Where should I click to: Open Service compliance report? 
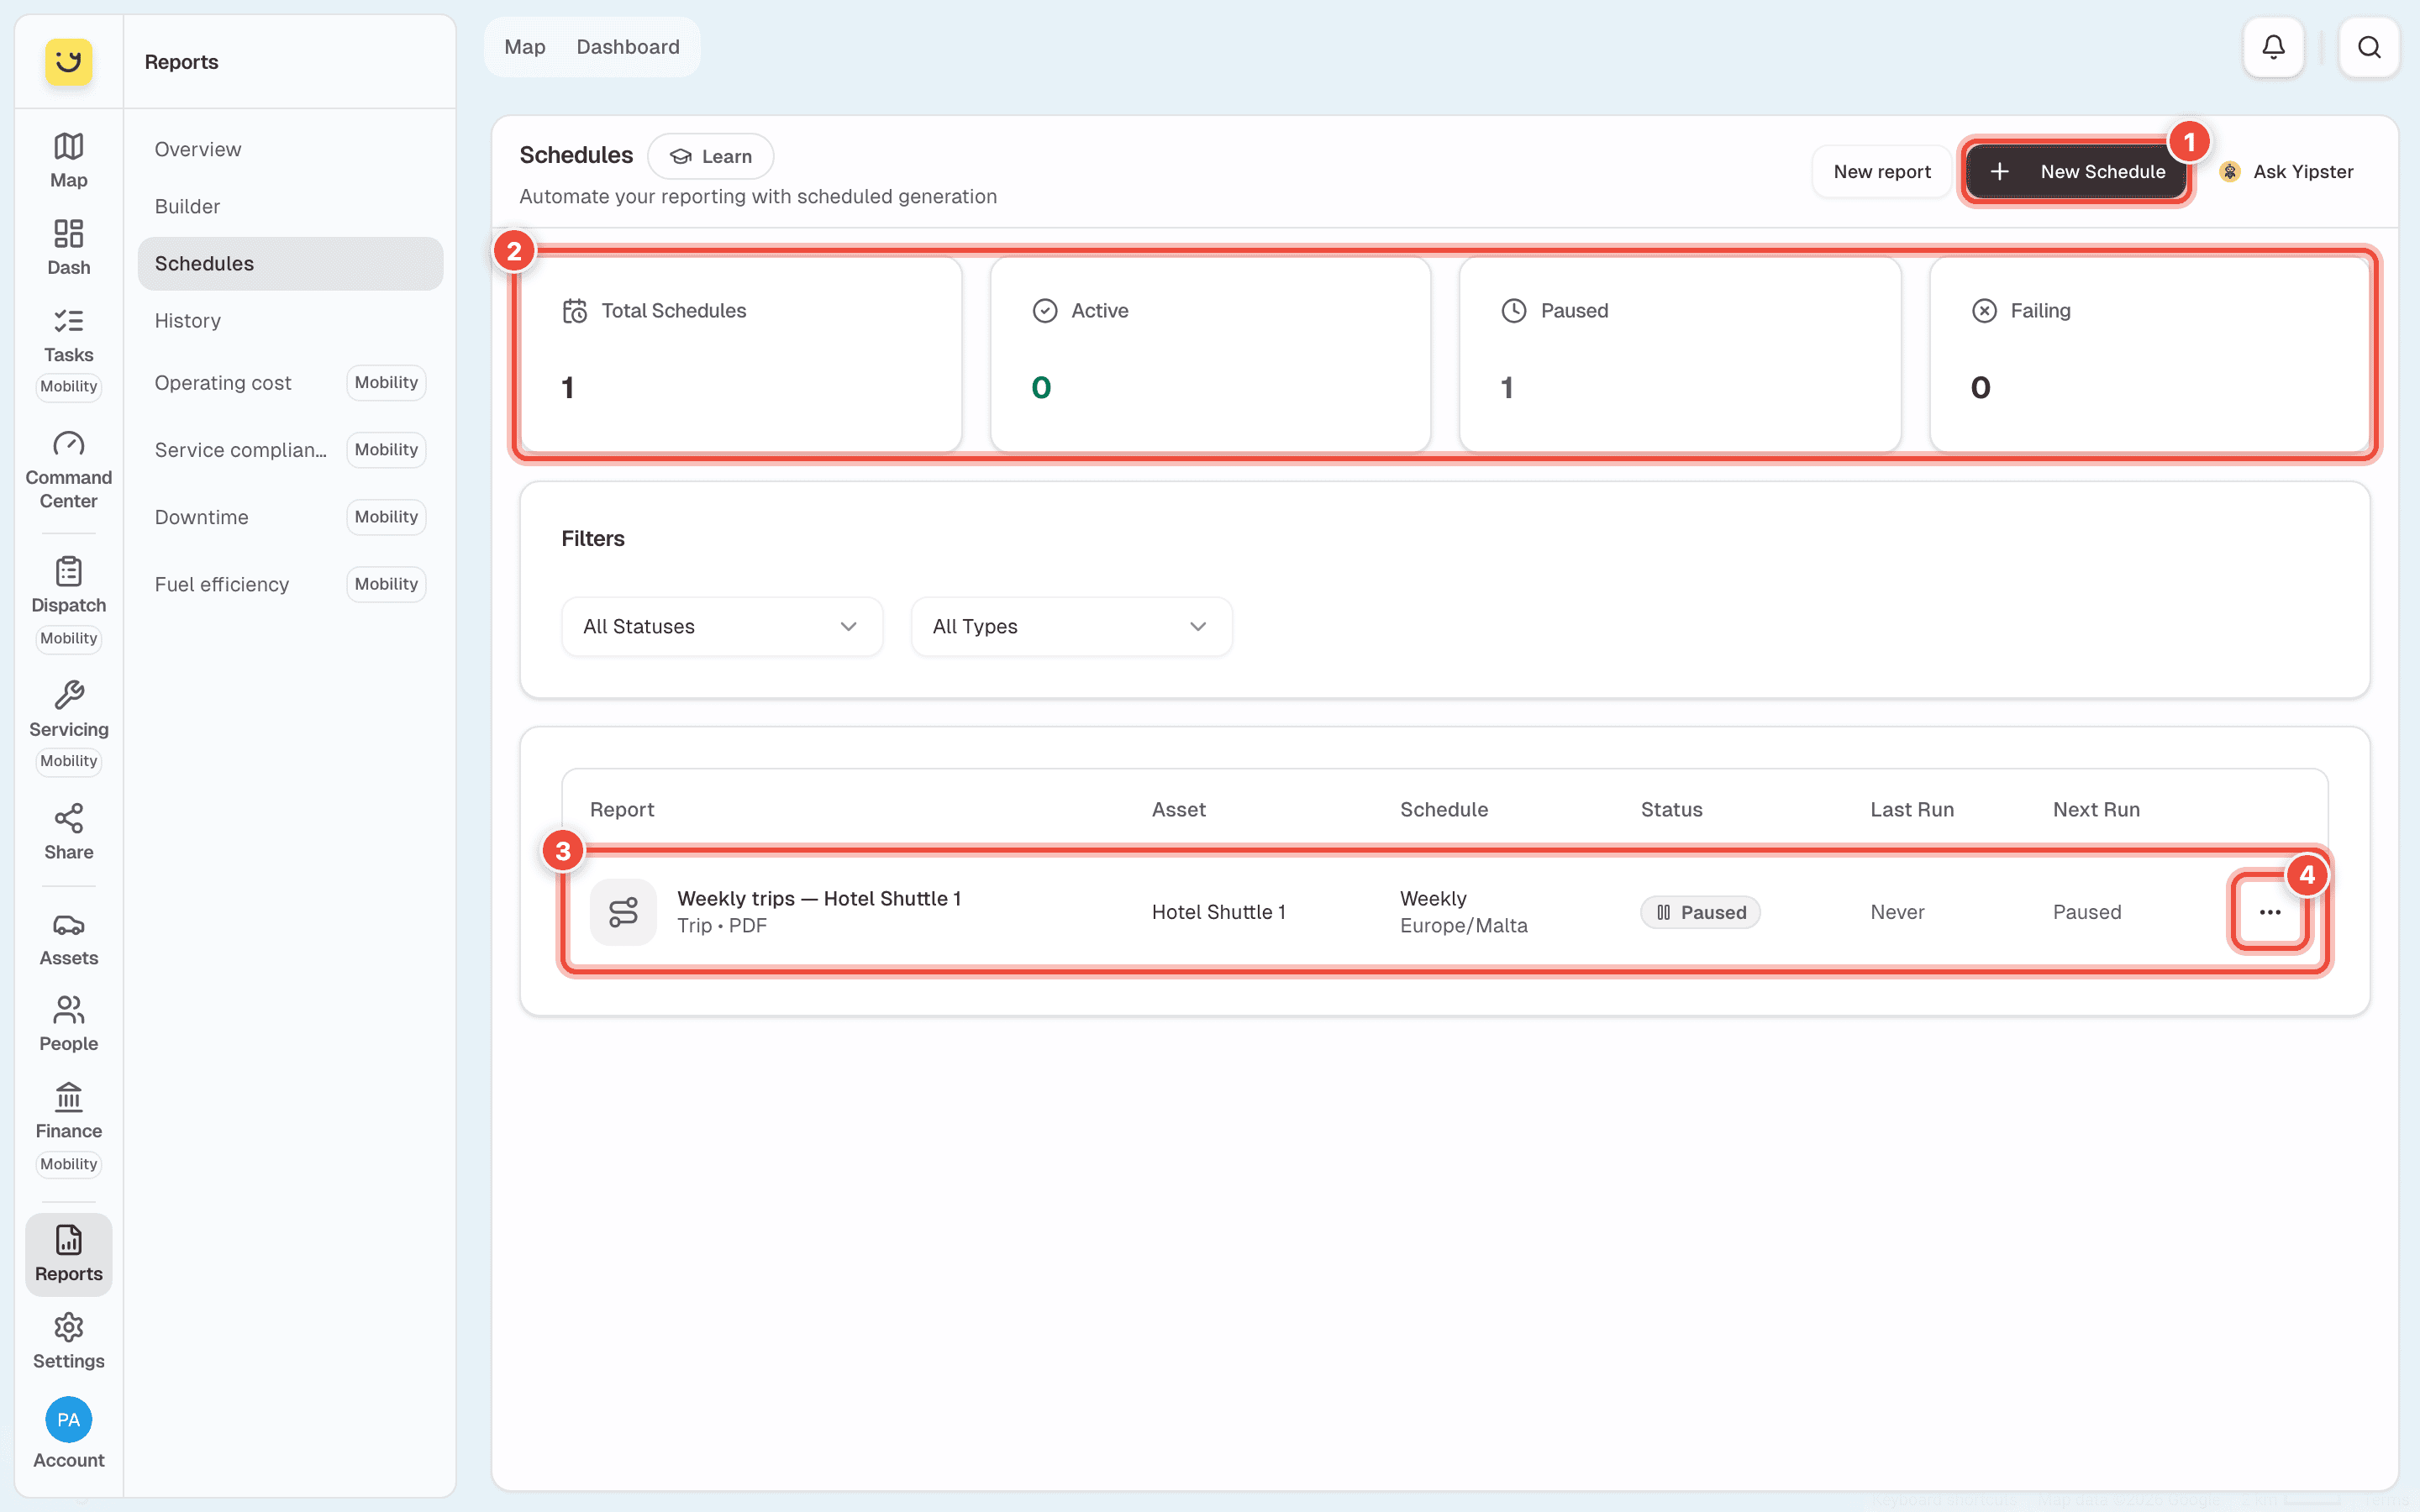click(290, 450)
